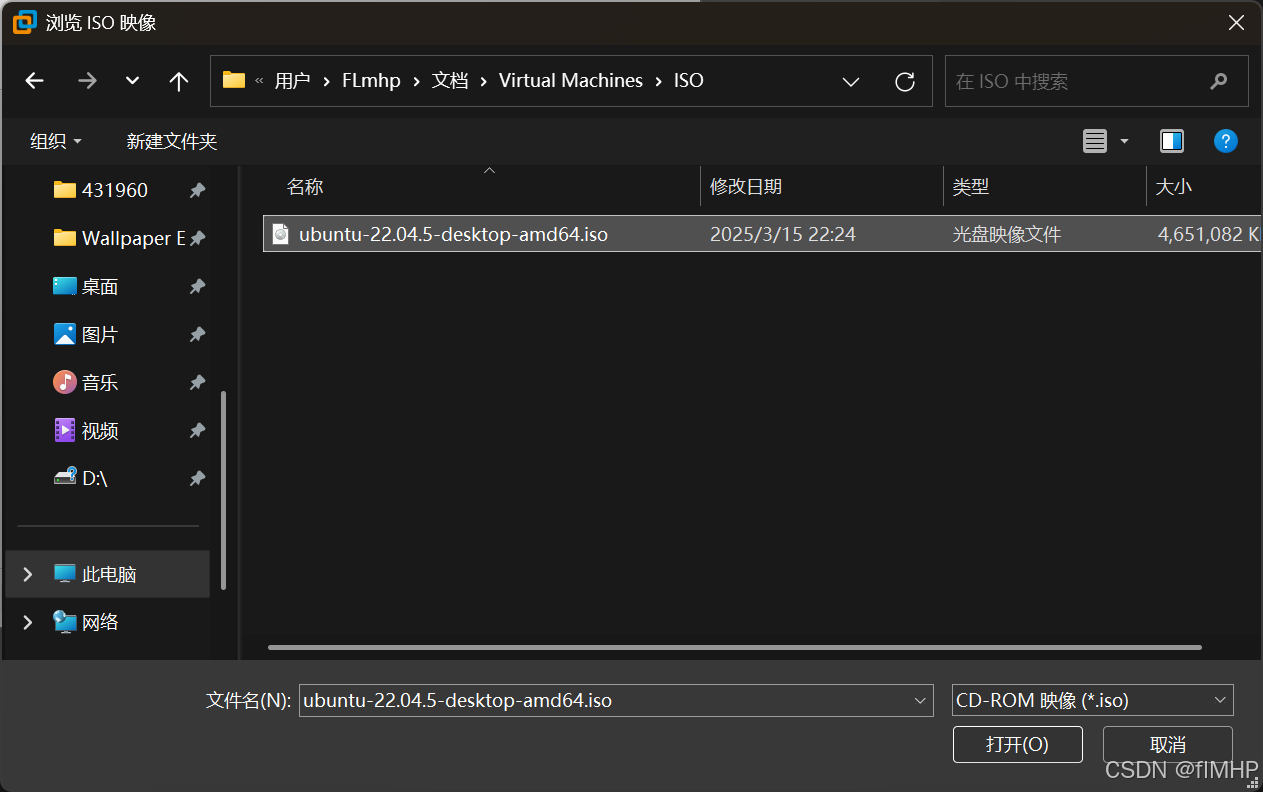Open the blue help icon
Viewport: 1263px width, 792px height.
tap(1225, 141)
